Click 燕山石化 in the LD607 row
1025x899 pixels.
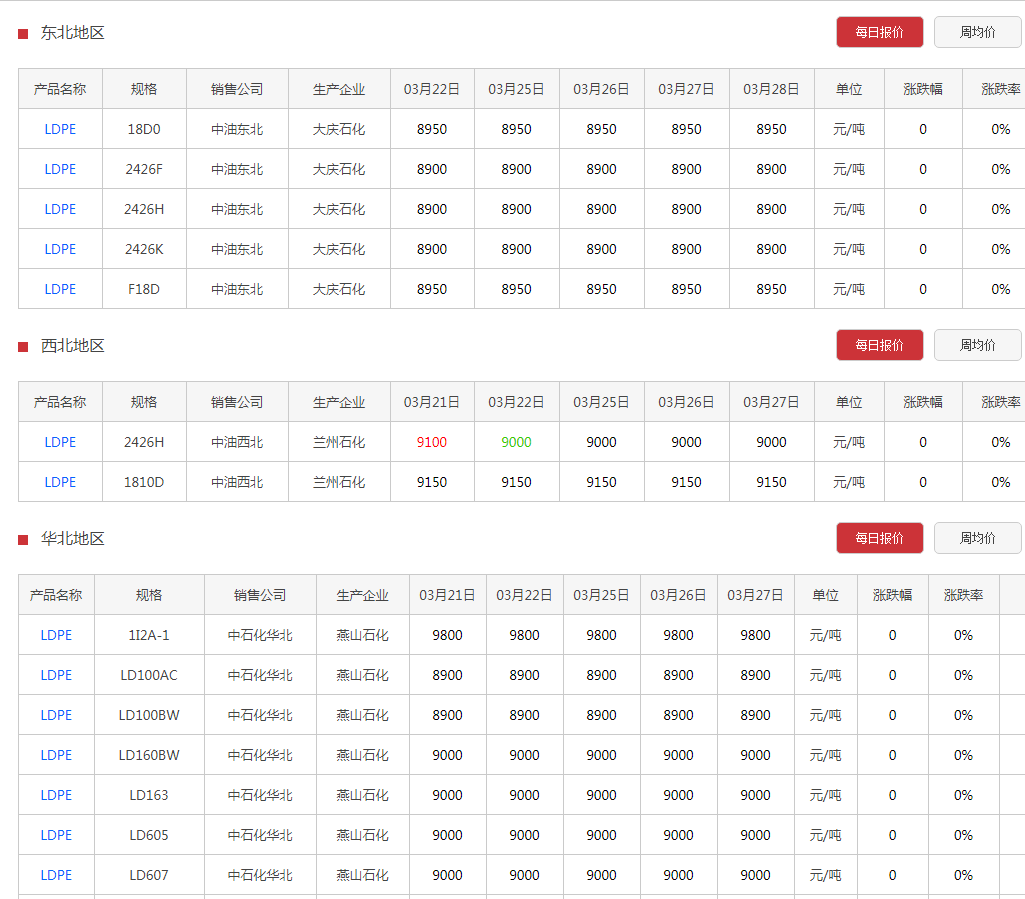pyautogui.click(x=362, y=875)
